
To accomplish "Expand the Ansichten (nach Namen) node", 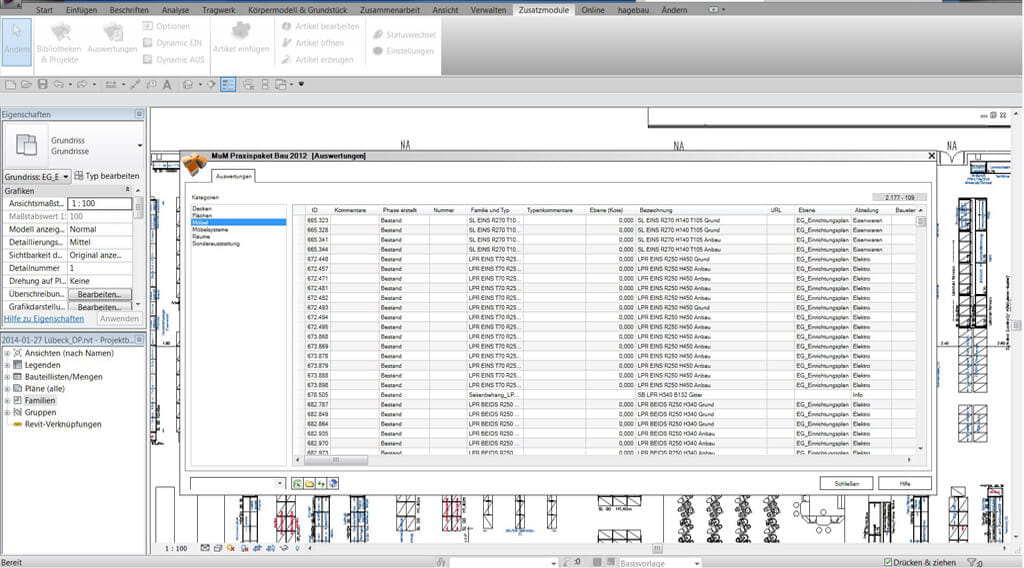I will 7,353.
